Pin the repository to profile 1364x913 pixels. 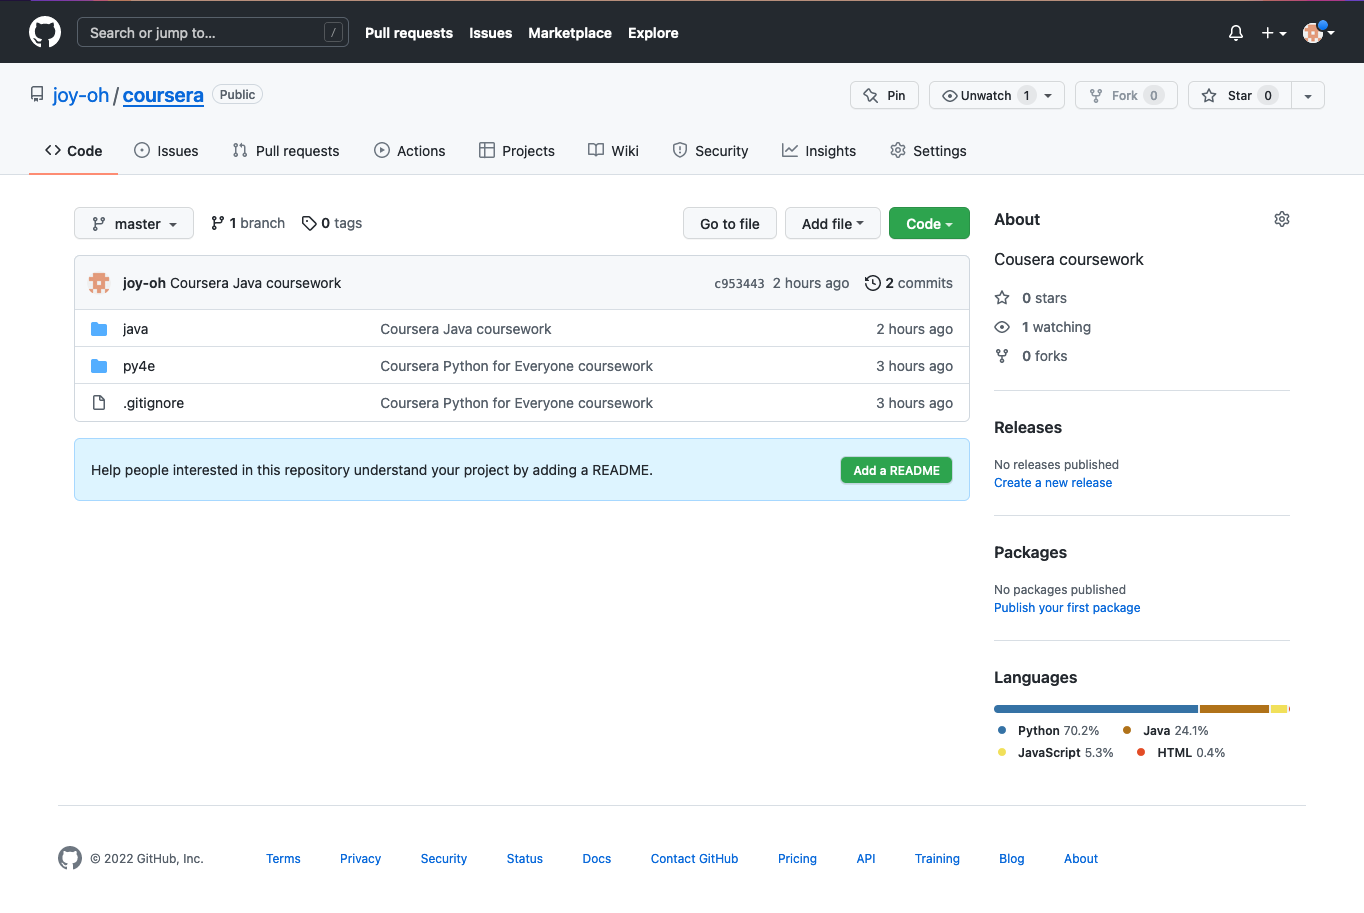[x=885, y=95]
